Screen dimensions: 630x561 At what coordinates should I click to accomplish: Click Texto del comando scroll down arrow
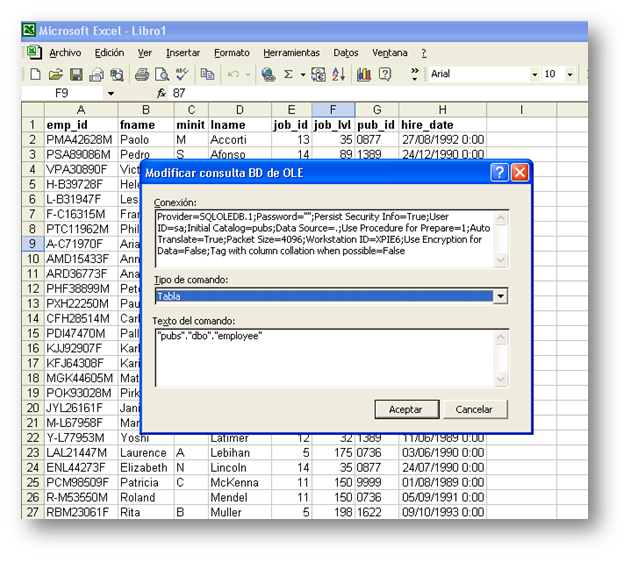[x=501, y=379]
